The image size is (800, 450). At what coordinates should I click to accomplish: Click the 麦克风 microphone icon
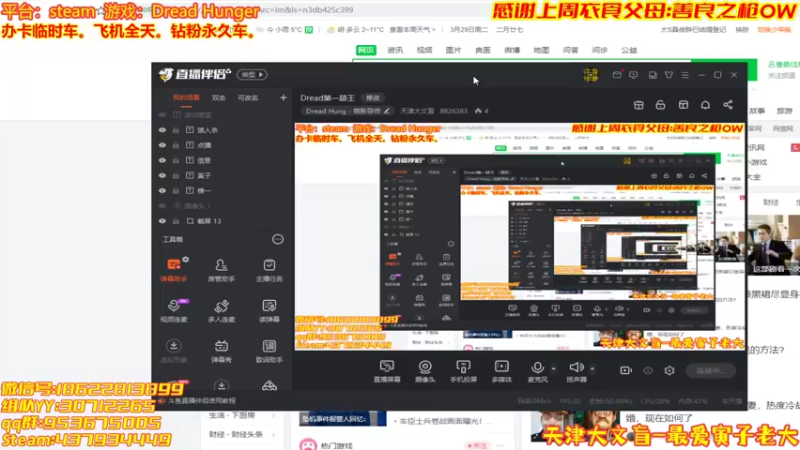click(537, 368)
